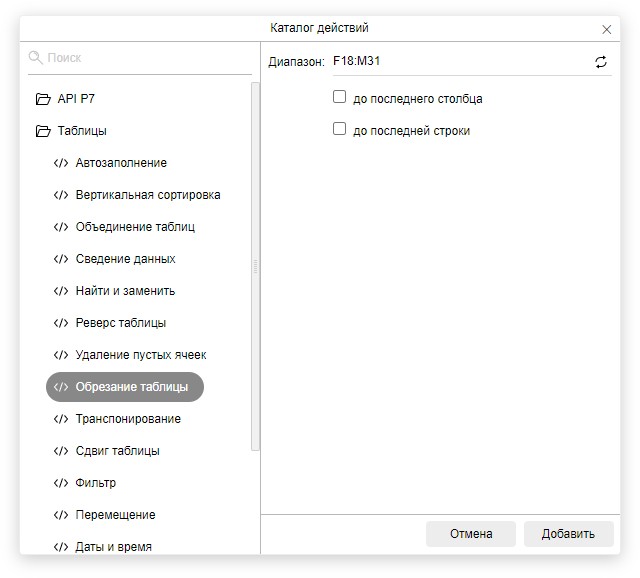Click the Отмена button
This screenshot has height=578, width=640.
pos(471,534)
